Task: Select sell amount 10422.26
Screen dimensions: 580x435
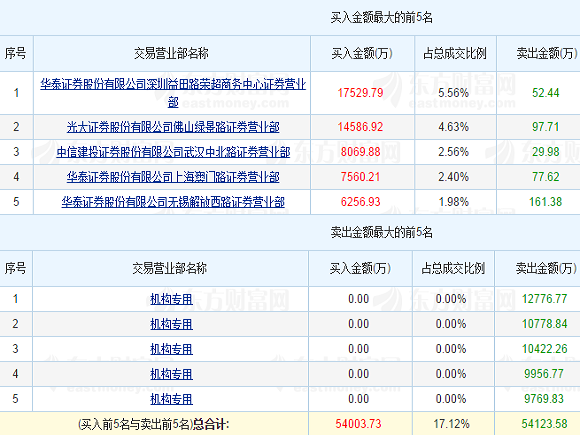Action: point(544,349)
